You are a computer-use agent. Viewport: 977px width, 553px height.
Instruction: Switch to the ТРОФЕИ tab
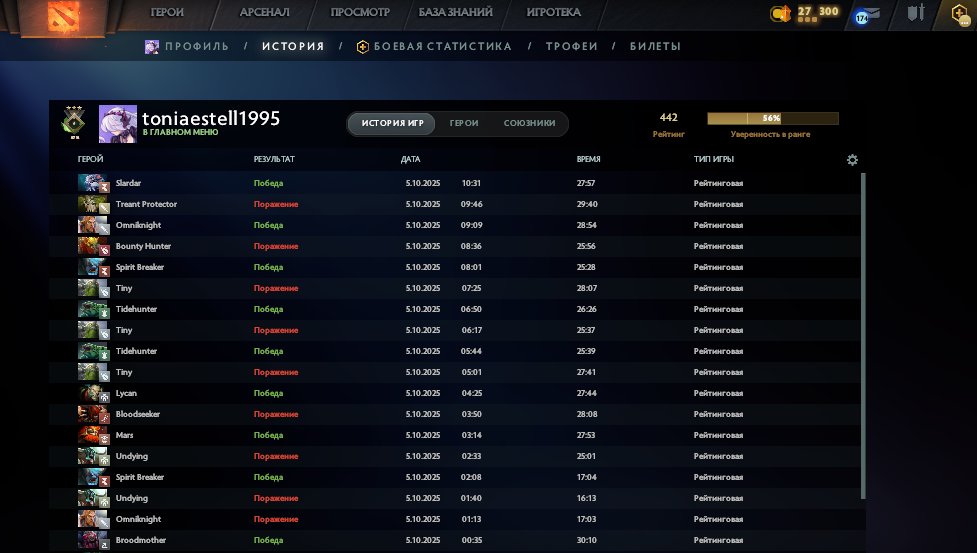571,47
